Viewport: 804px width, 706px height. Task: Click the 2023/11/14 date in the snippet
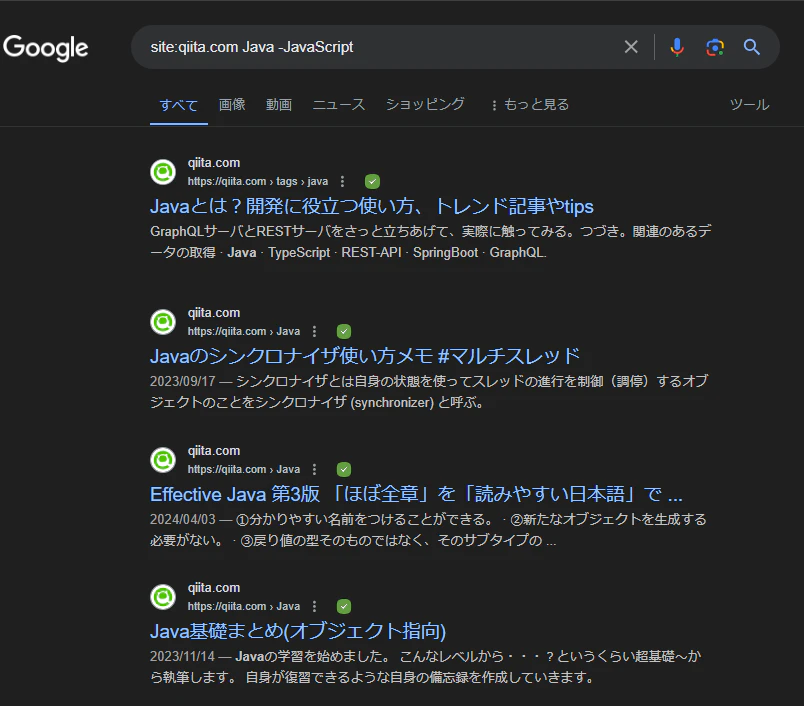coord(183,656)
